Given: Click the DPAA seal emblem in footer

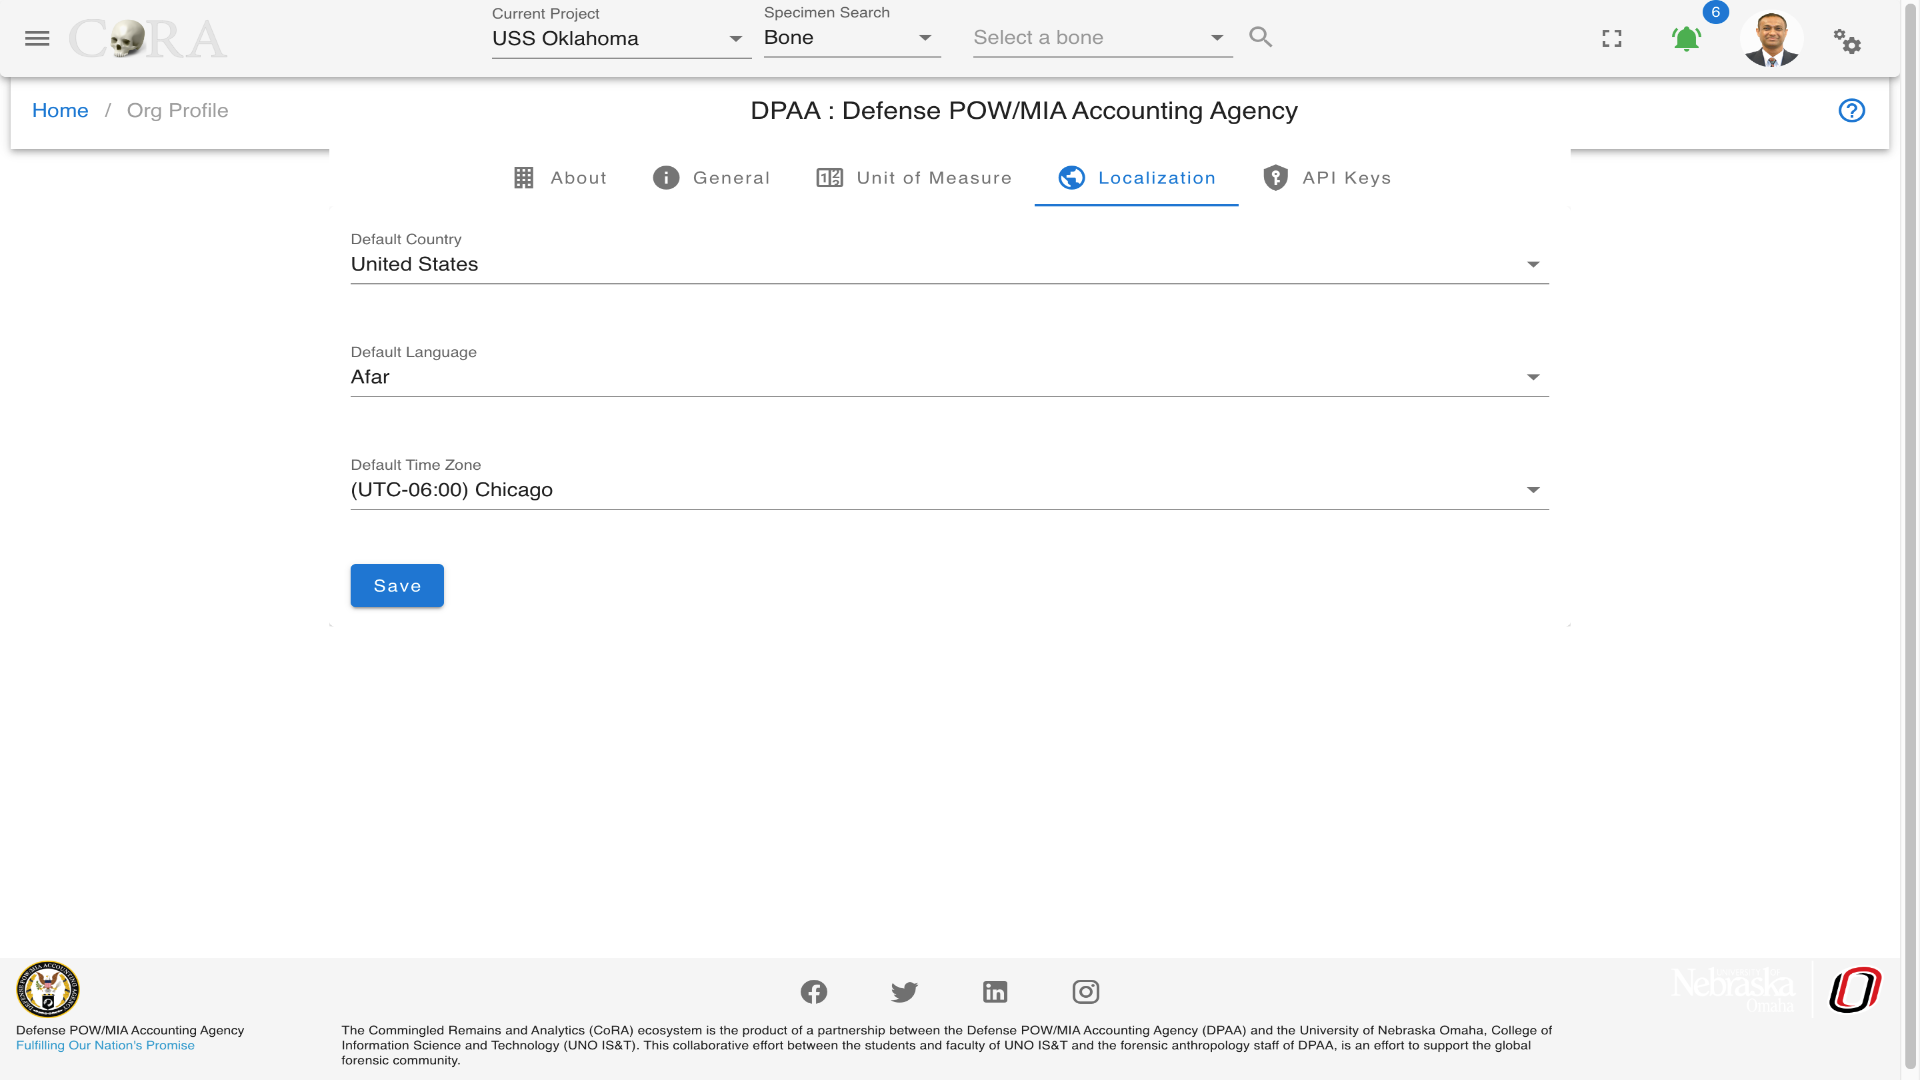Looking at the screenshot, I should pyautogui.click(x=47, y=990).
